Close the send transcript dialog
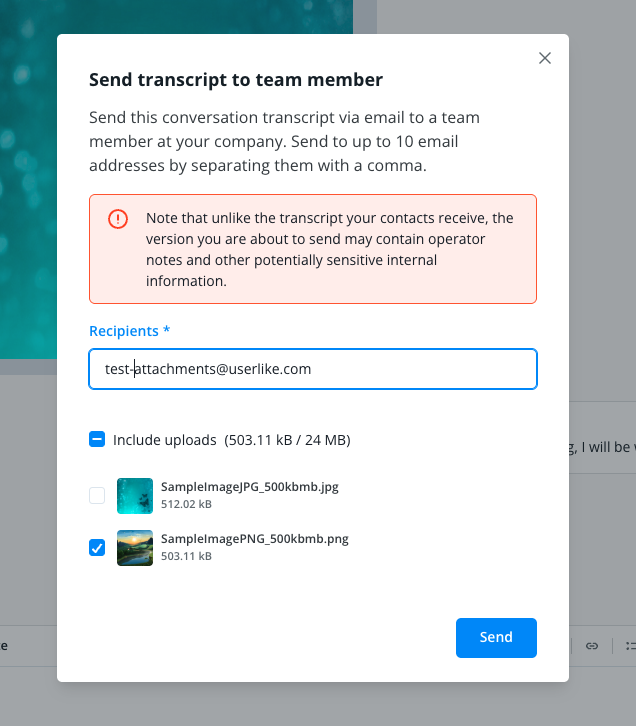The image size is (636, 726). [545, 58]
